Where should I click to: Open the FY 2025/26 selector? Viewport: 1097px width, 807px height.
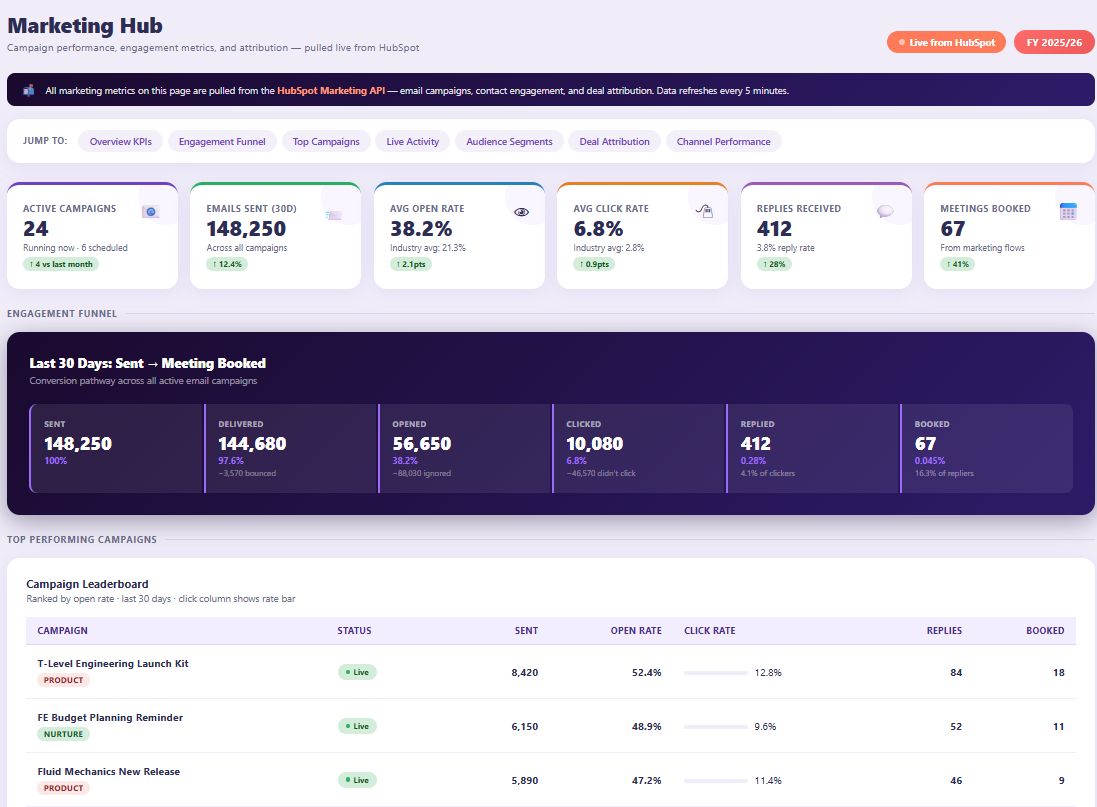coord(1053,43)
